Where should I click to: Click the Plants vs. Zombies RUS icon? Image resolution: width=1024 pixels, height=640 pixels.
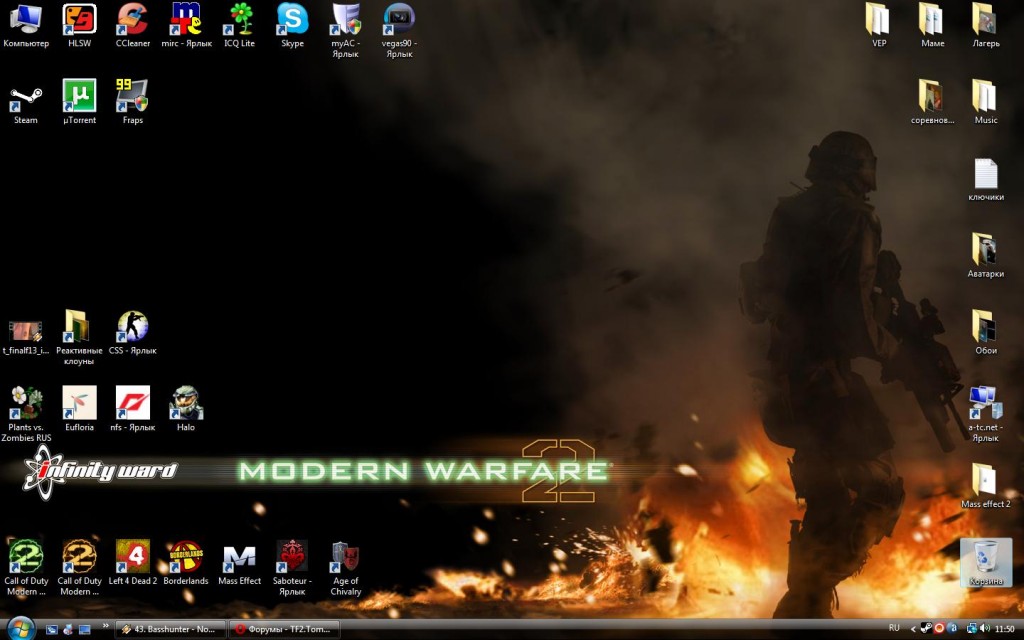pos(25,403)
